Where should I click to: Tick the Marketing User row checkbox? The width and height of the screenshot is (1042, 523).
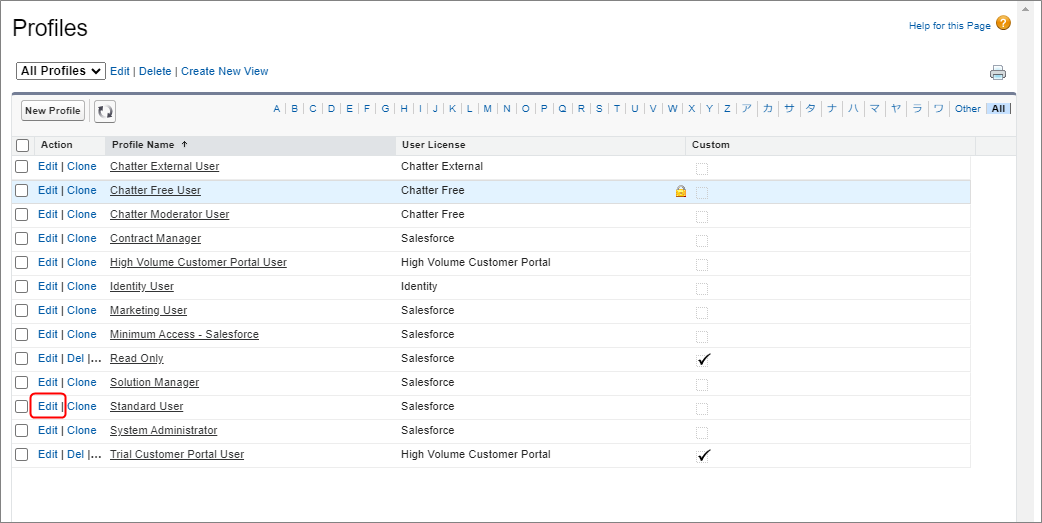(22, 310)
